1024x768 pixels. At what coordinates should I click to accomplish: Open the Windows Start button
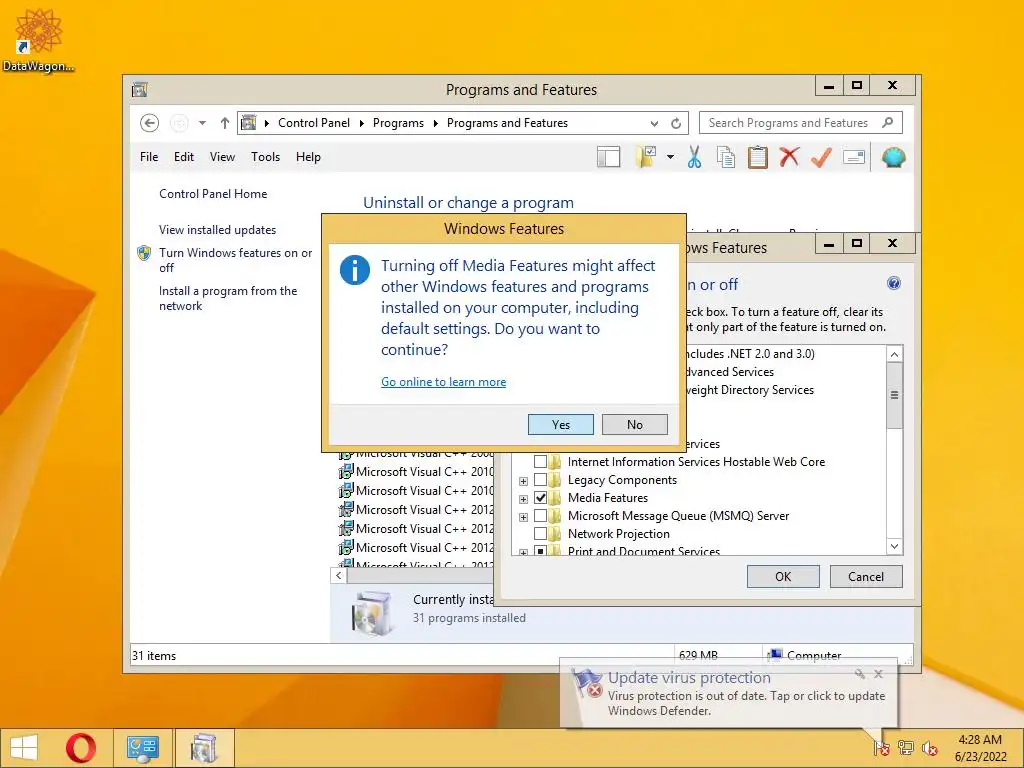(24, 748)
